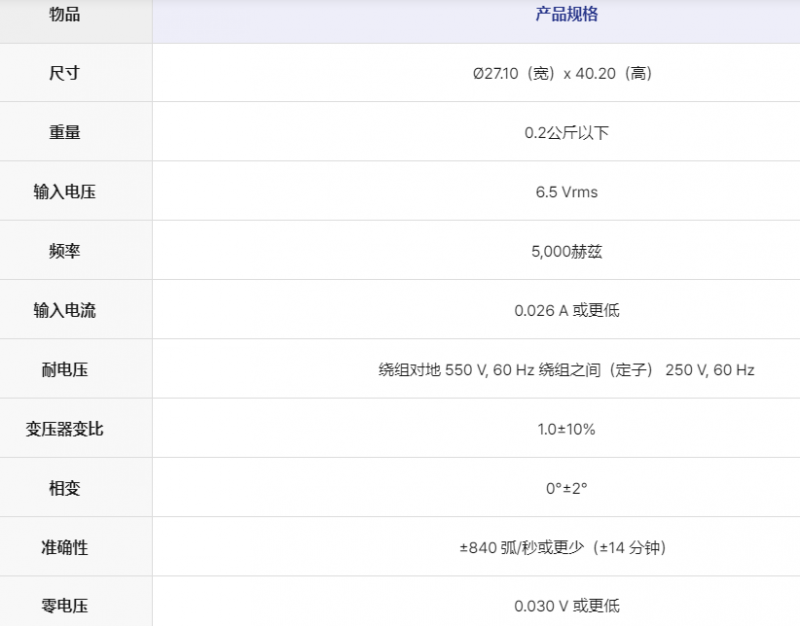Viewport: 800px width, 626px height.
Task: Click the 0.030 V 或更低 value
Action: click(566, 606)
